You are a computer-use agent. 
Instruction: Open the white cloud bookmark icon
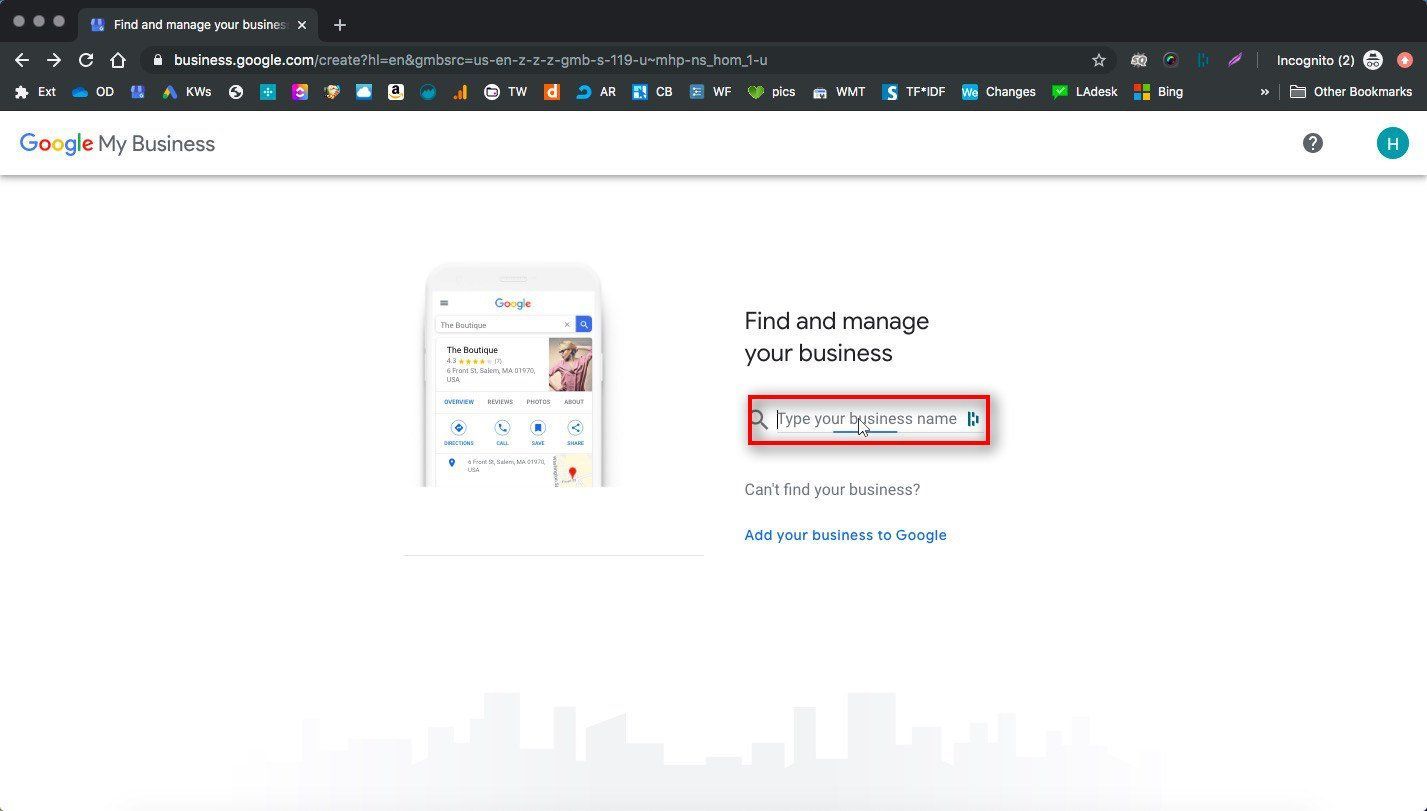364,92
